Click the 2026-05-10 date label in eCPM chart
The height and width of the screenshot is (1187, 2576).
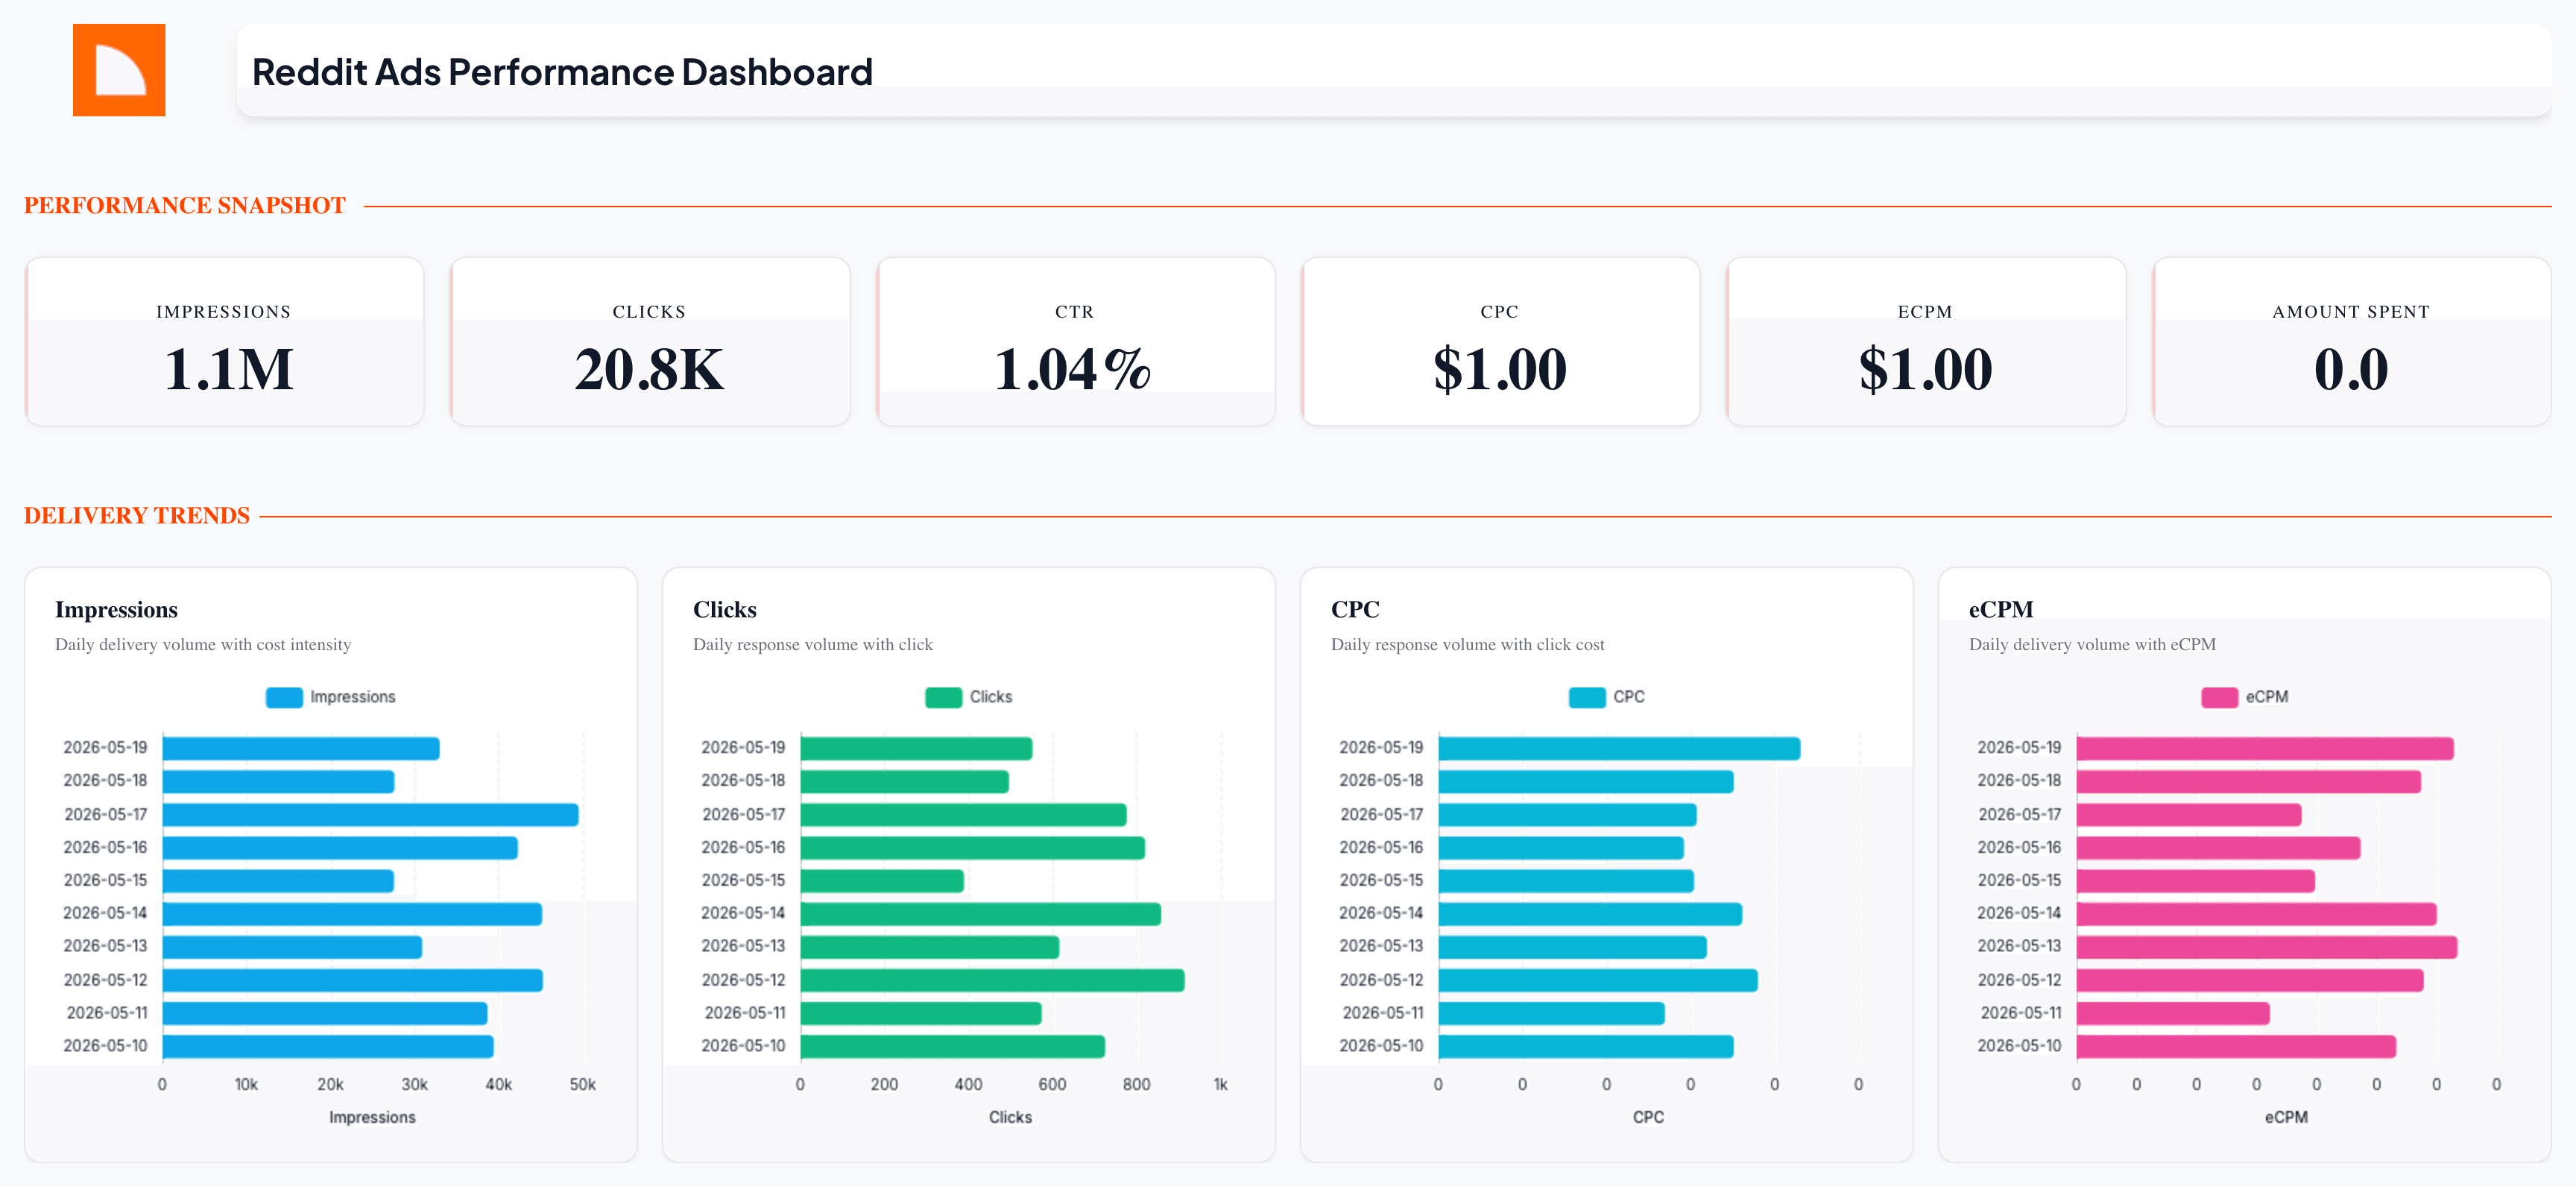[x=2019, y=1045]
